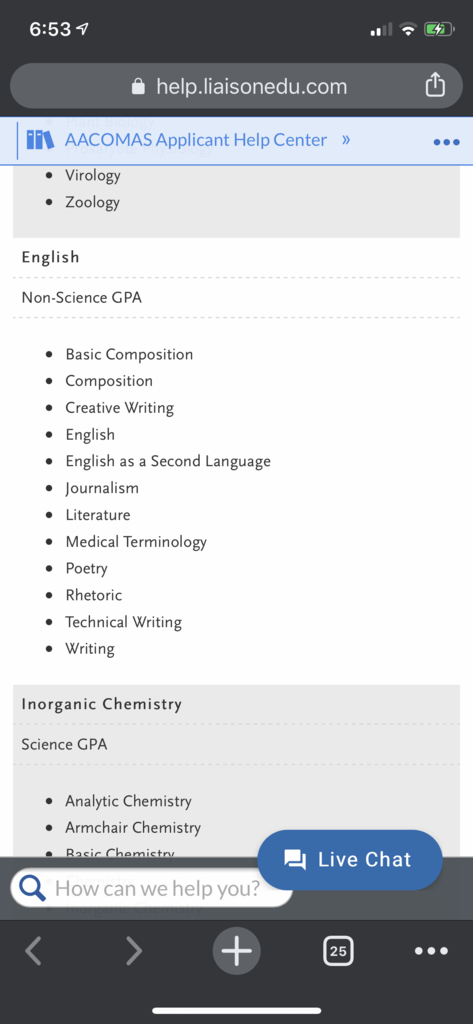Tap the chat bubble icon in Live Chat

(x=295, y=860)
